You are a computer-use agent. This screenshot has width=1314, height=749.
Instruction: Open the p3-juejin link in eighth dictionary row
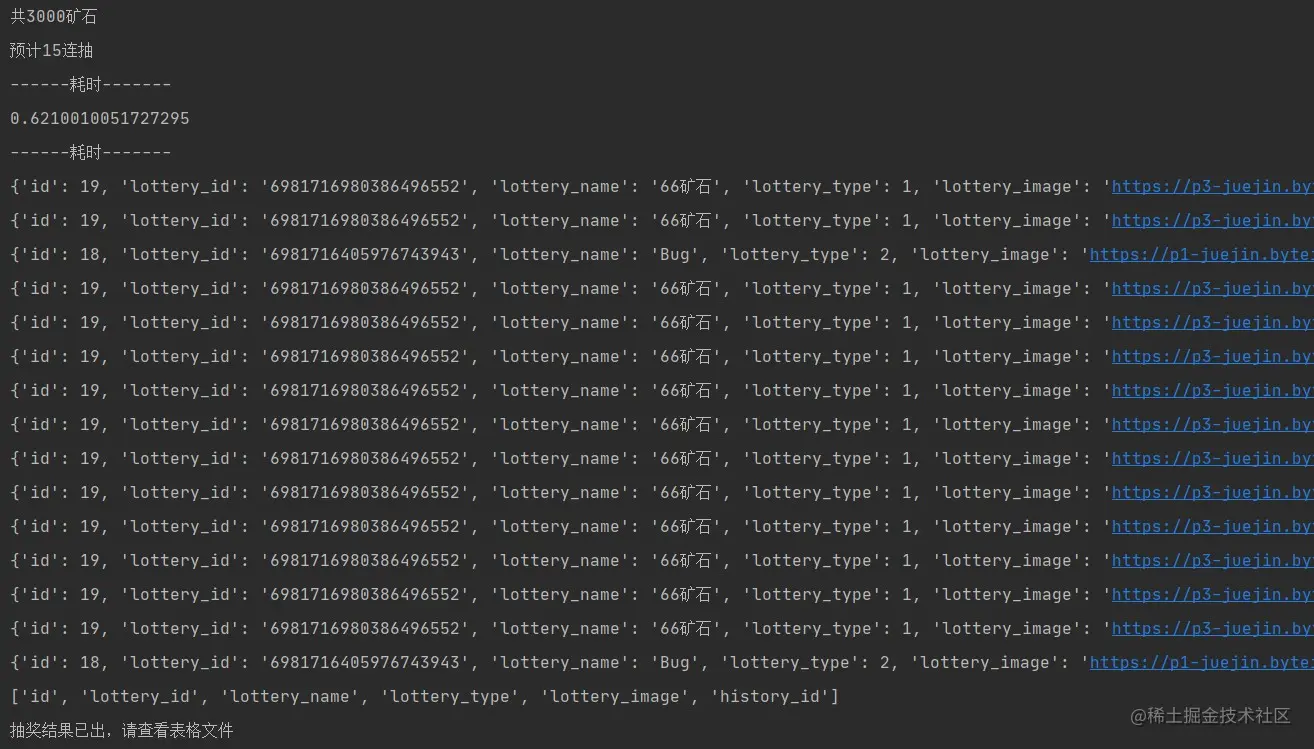1212,424
